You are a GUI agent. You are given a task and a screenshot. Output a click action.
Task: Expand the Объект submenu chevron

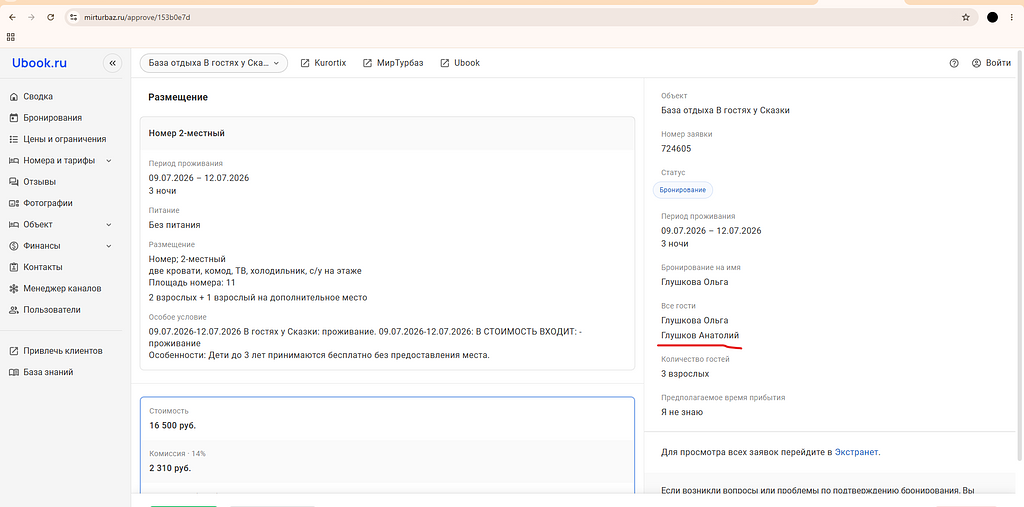coord(108,225)
